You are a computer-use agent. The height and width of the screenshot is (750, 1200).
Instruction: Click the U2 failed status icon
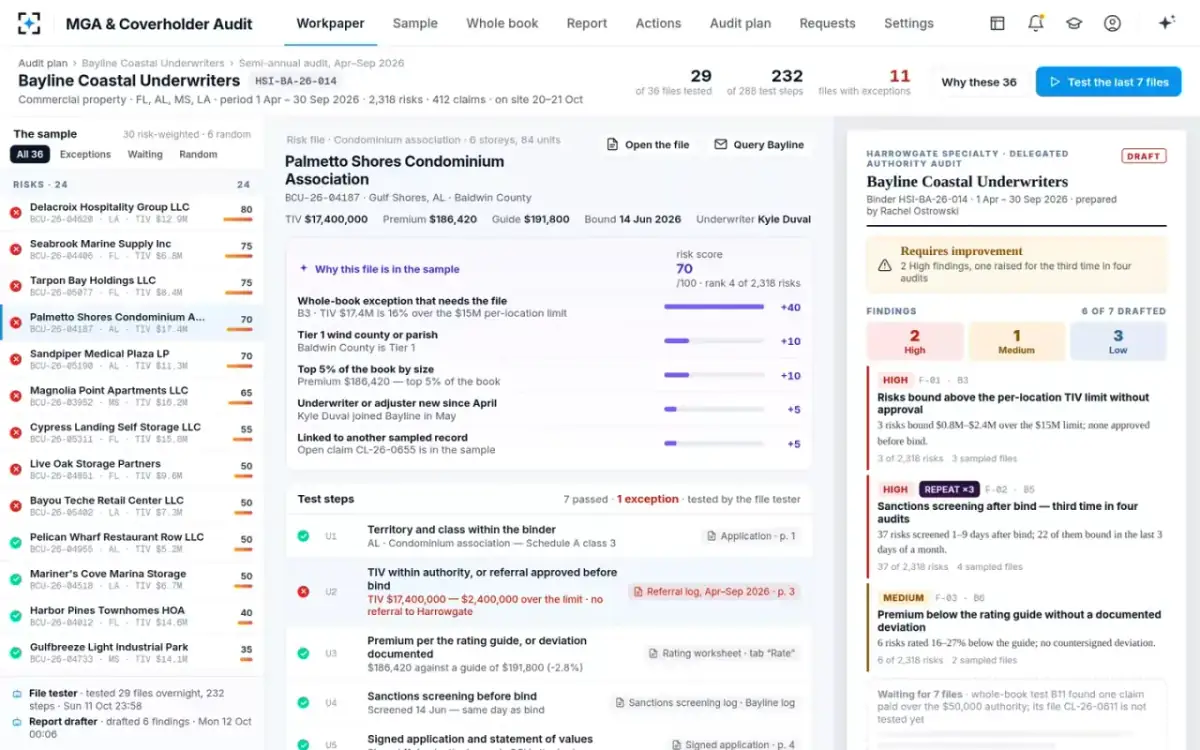click(x=303, y=592)
